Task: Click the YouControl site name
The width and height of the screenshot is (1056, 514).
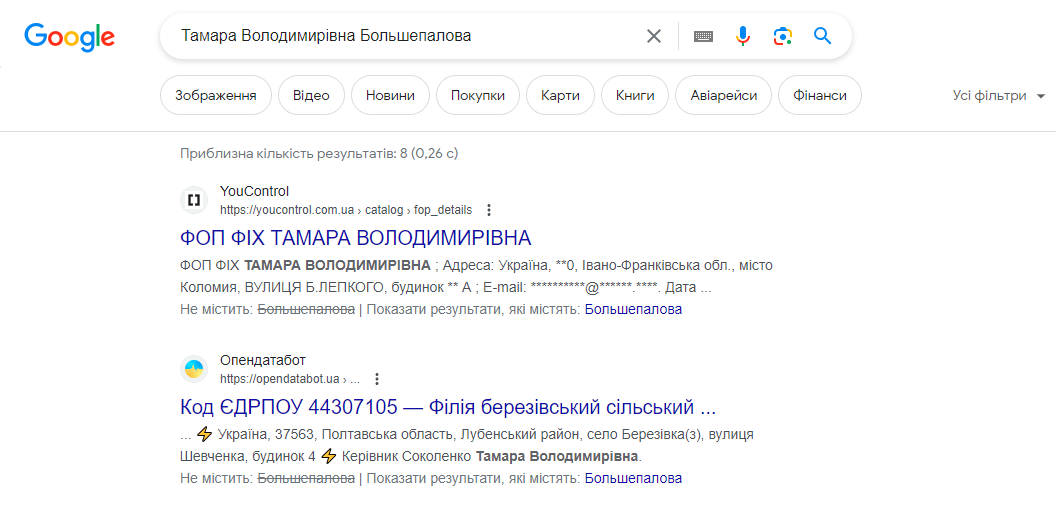Action: click(255, 191)
